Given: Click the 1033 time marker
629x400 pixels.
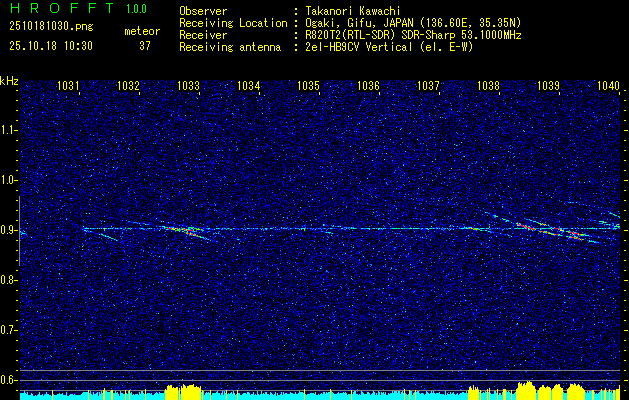Looking at the screenshot, I should (188, 85).
